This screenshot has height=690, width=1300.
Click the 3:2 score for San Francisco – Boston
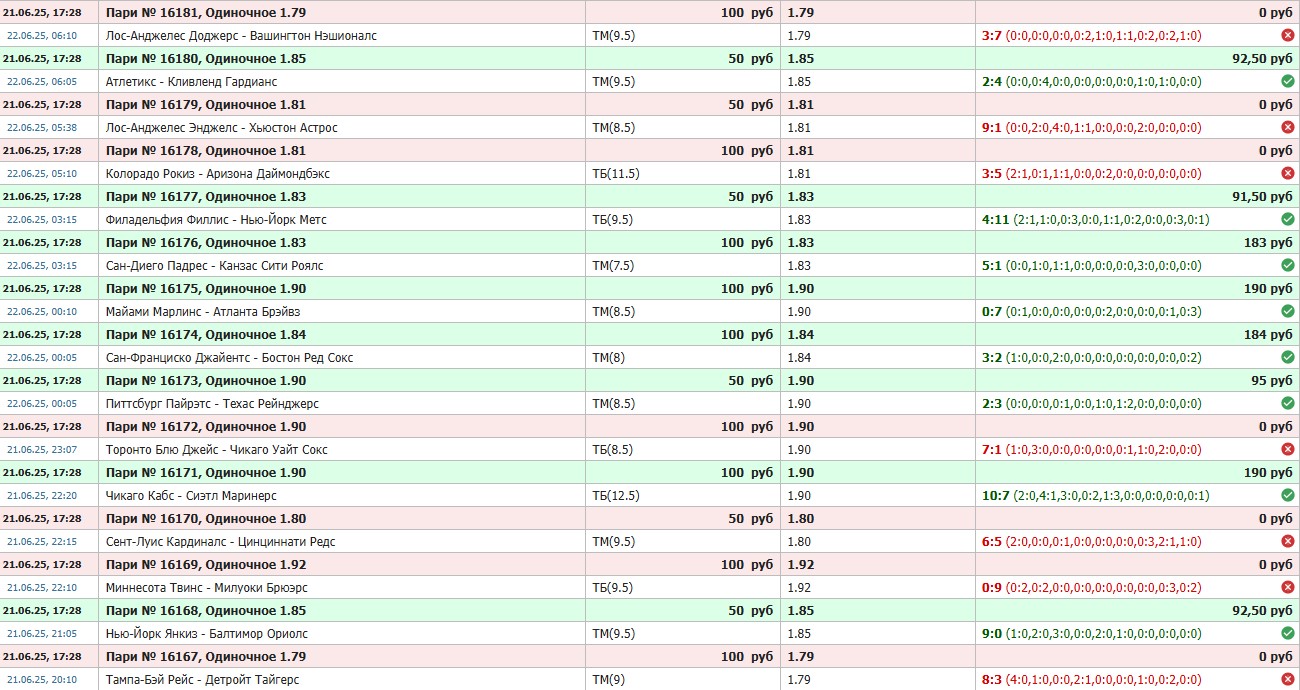(992, 357)
